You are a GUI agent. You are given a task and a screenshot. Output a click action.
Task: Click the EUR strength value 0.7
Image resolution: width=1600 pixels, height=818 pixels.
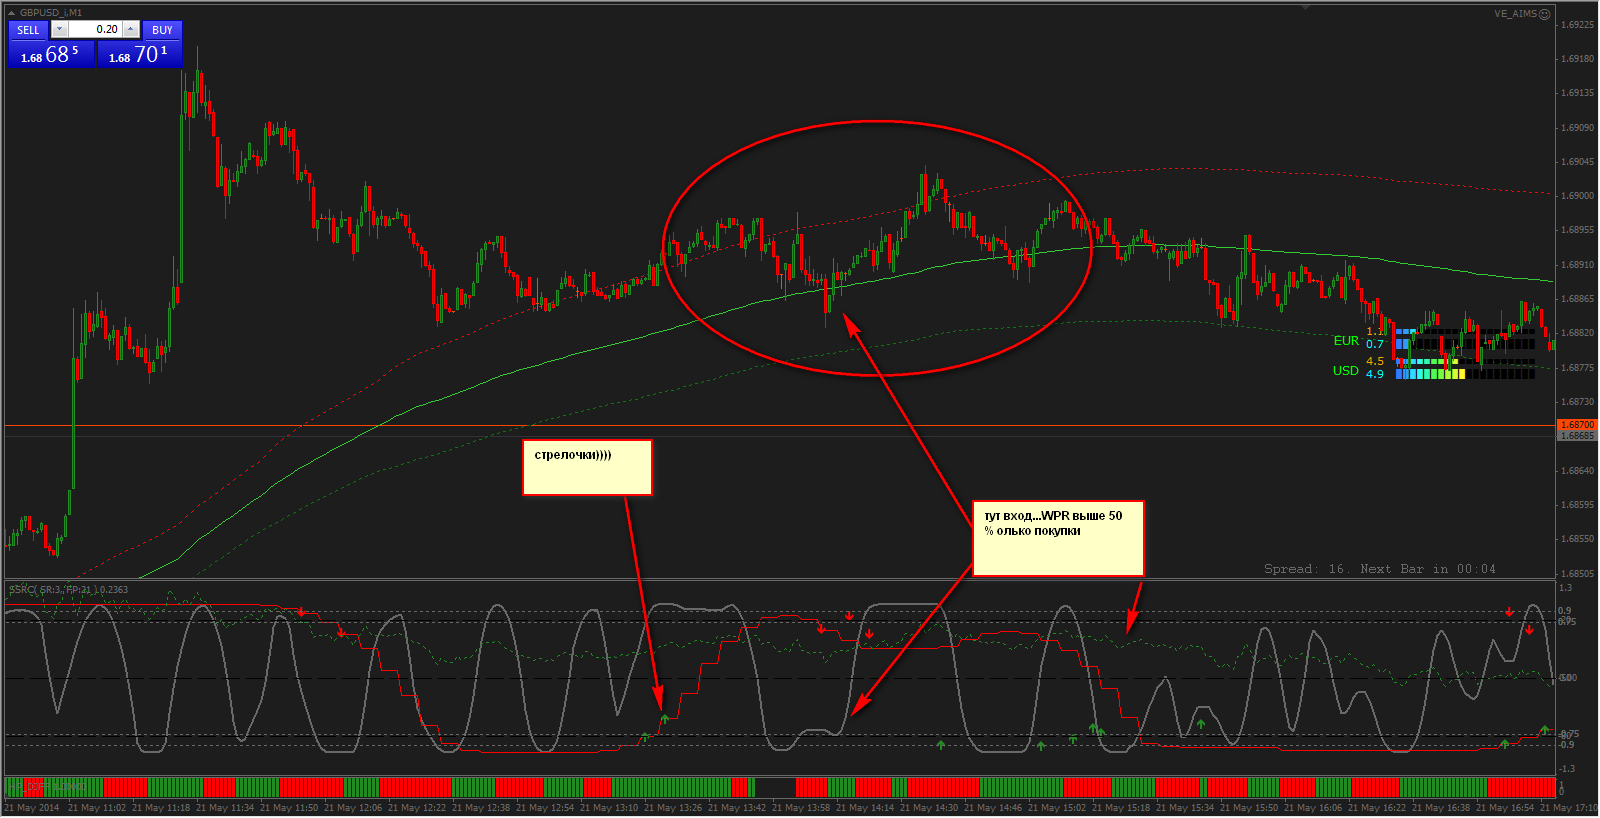pyautogui.click(x=1375, y=344)
